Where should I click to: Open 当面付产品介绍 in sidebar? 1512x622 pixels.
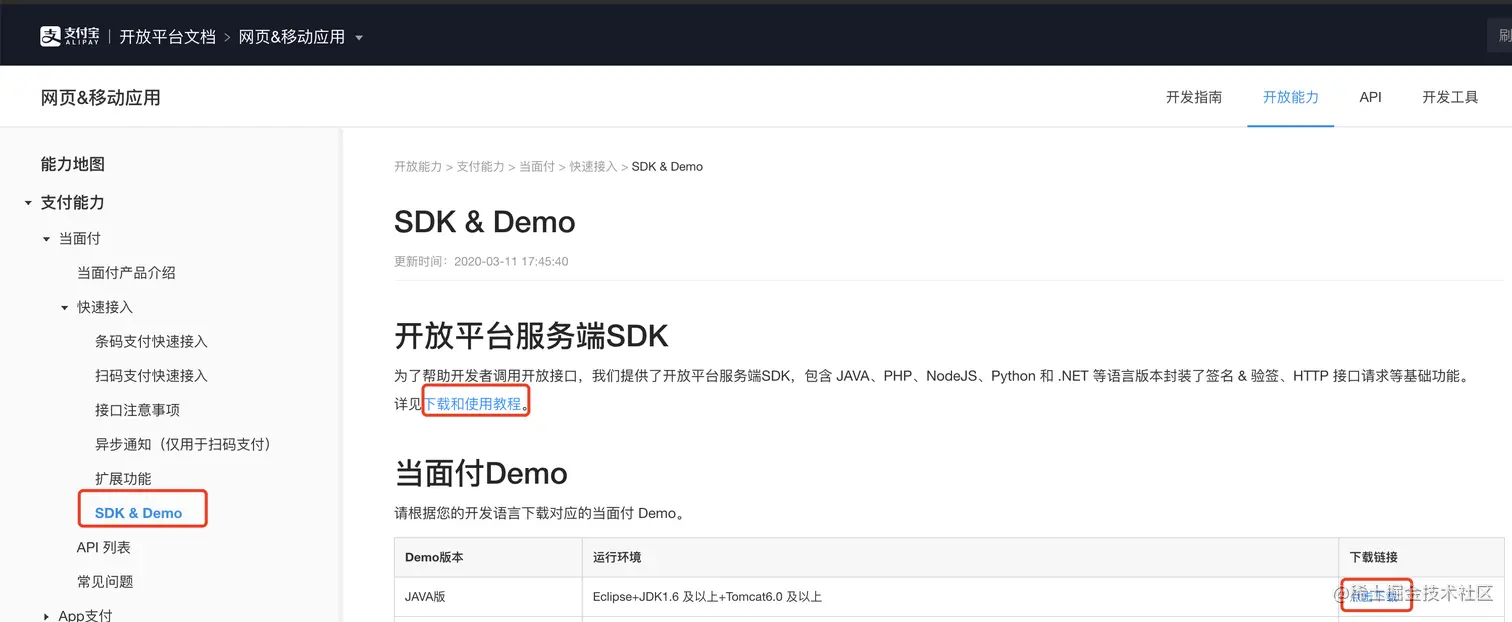(126, 273)
